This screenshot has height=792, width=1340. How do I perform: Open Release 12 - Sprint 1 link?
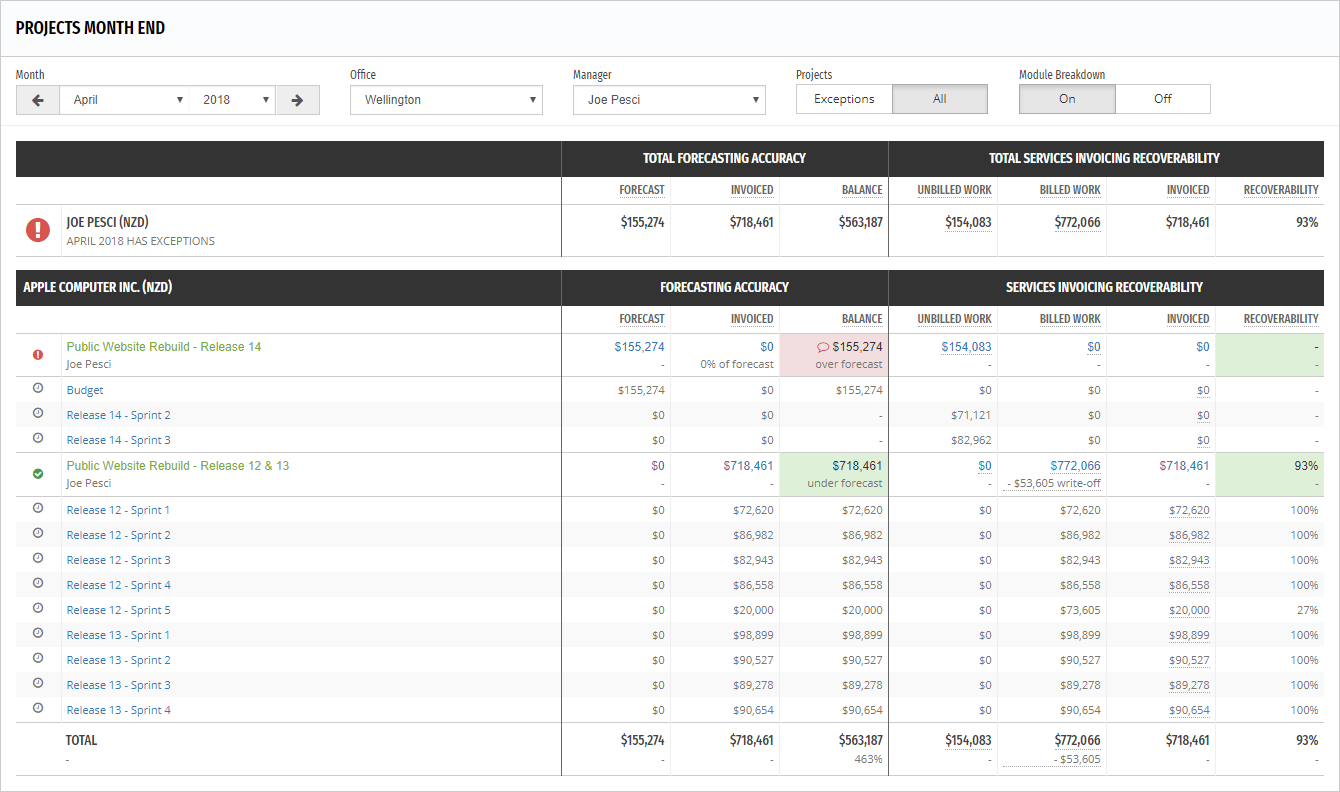tap(119, 510)
